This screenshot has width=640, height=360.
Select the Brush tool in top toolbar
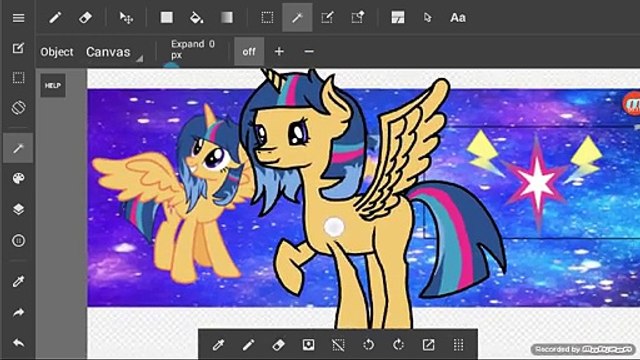55,18
